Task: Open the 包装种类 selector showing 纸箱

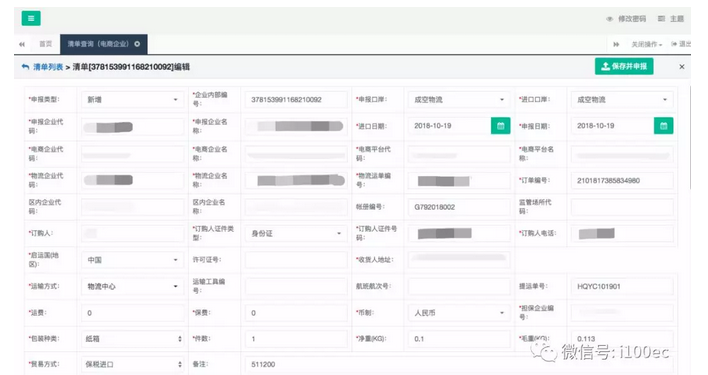Action: click(x=132, y=339)
